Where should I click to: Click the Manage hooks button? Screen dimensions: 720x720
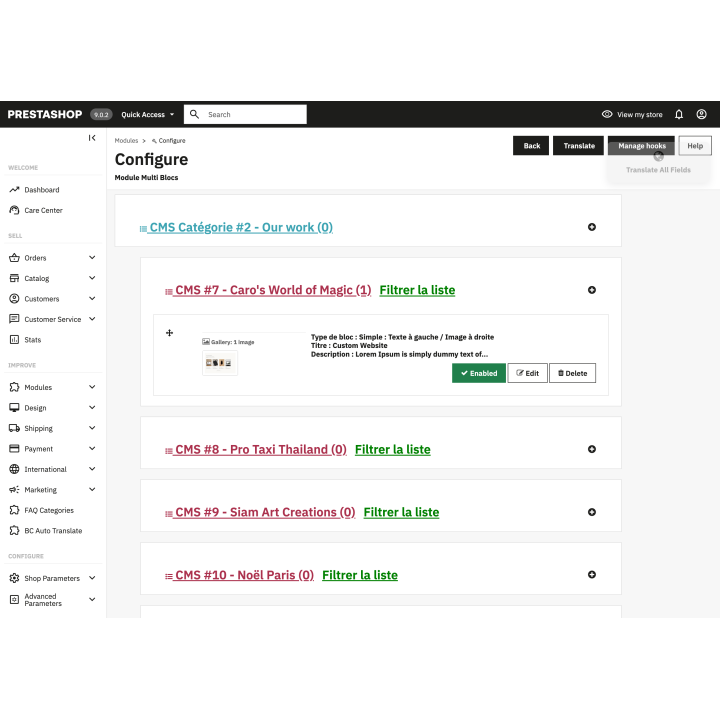[x=641, y=146]
